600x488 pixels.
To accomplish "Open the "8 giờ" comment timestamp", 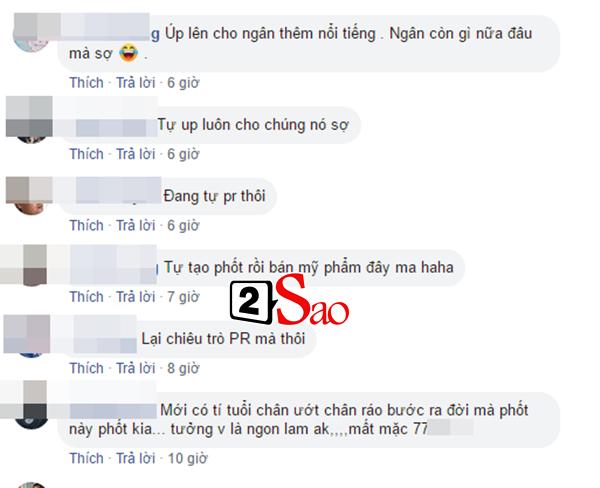I will 183,368.
